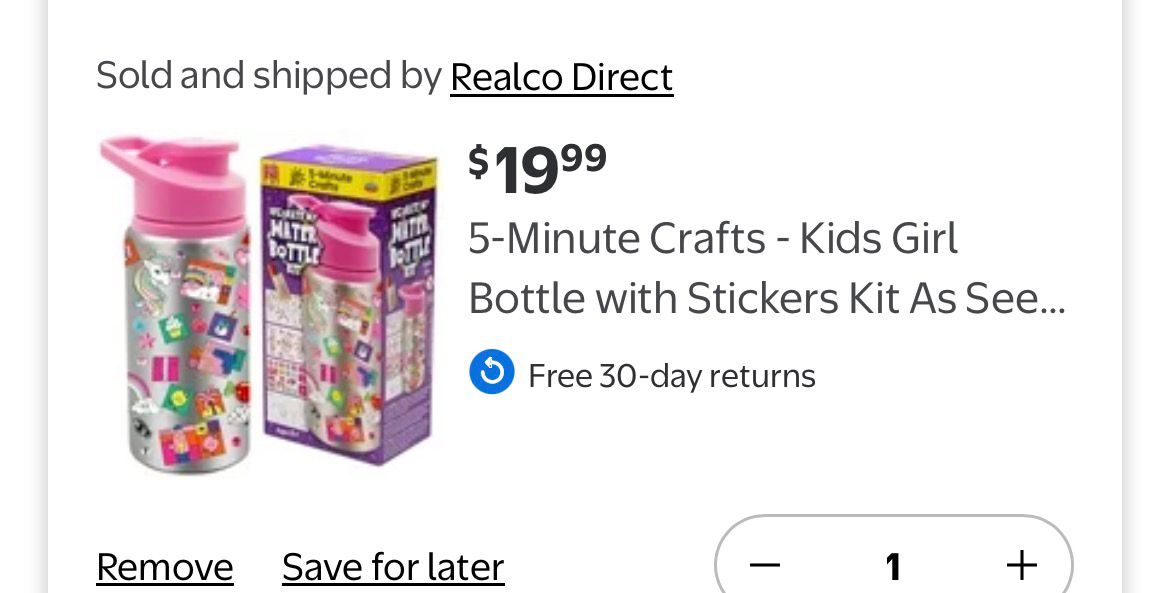Expand truncated title at the ellipsis
This screenshot has height=593, width=1170.
coord(1051,298)
